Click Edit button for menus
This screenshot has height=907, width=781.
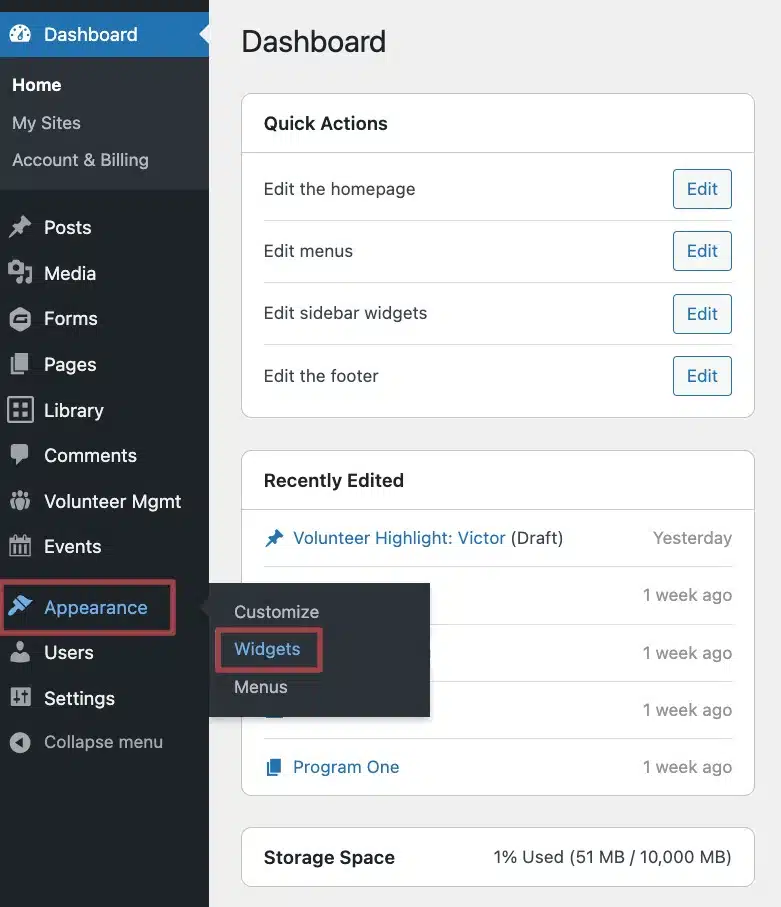(702, 251)
